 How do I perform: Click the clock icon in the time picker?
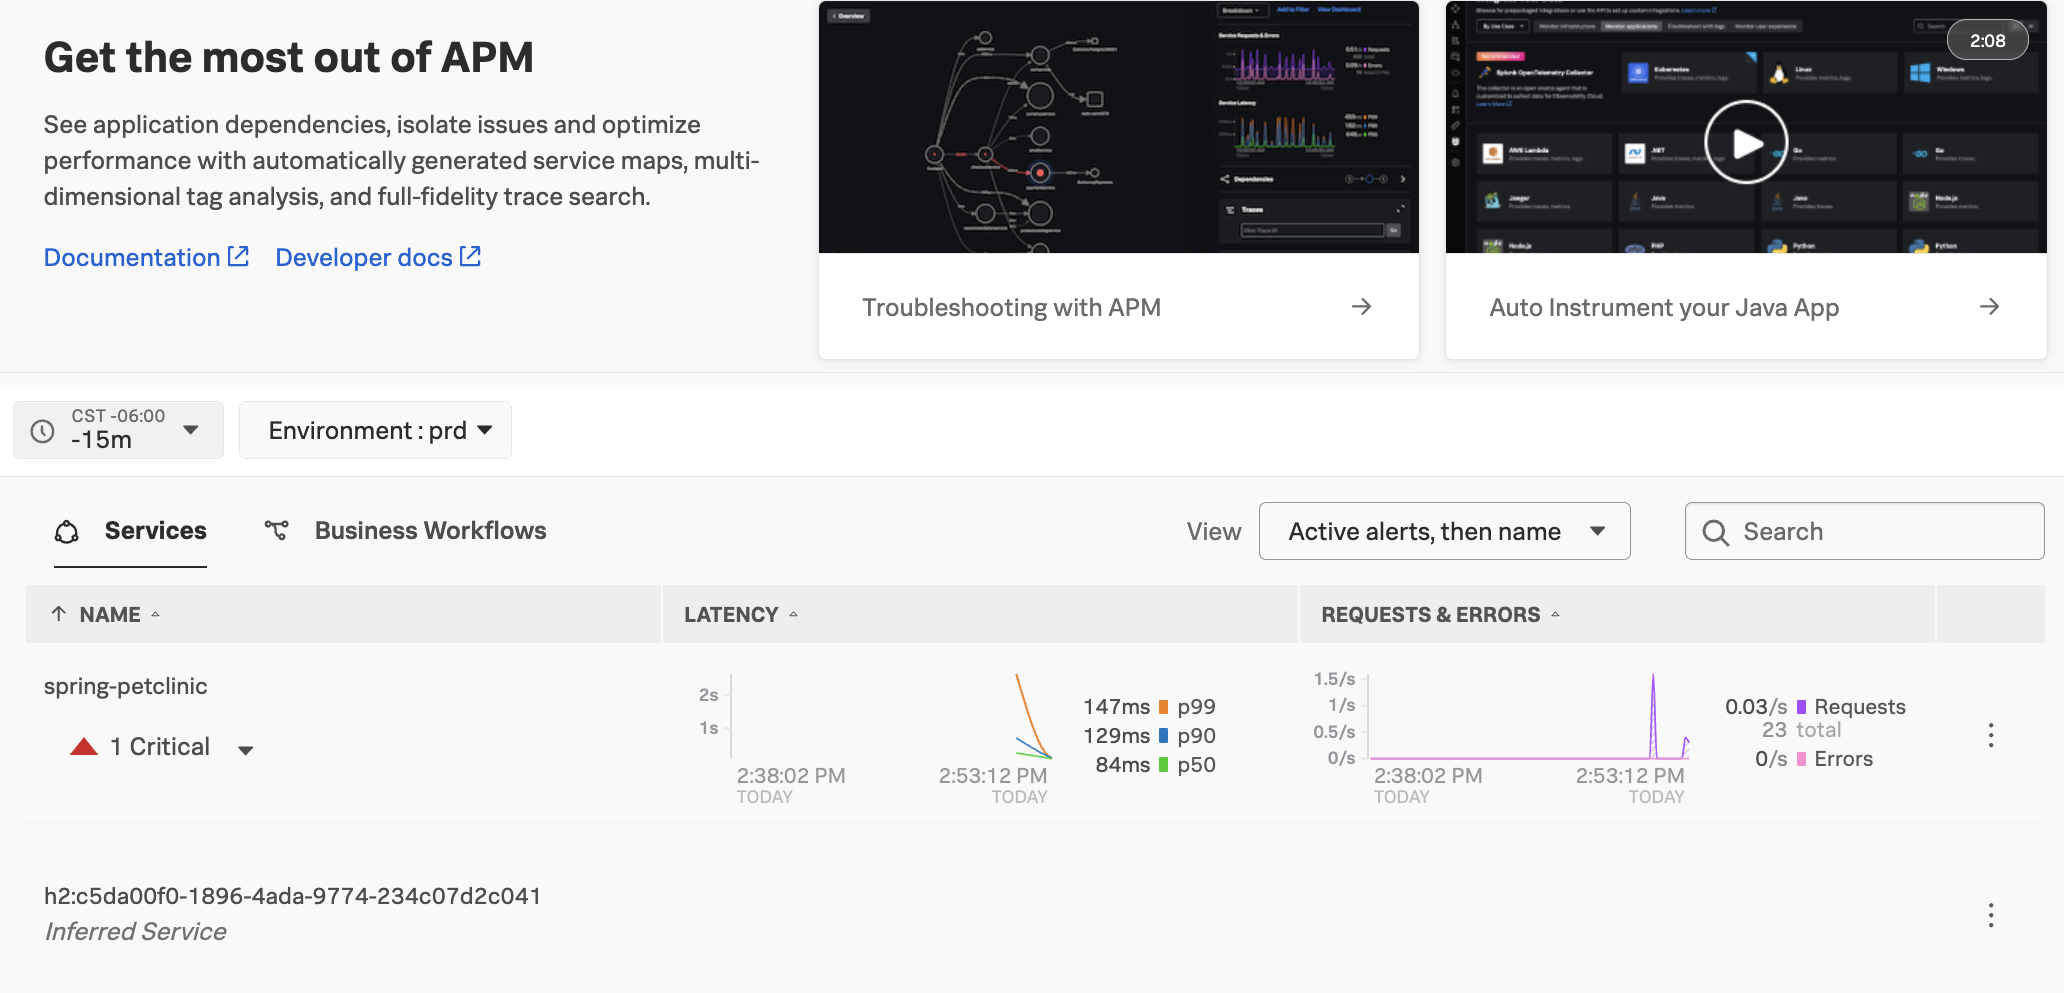[43, 431]
